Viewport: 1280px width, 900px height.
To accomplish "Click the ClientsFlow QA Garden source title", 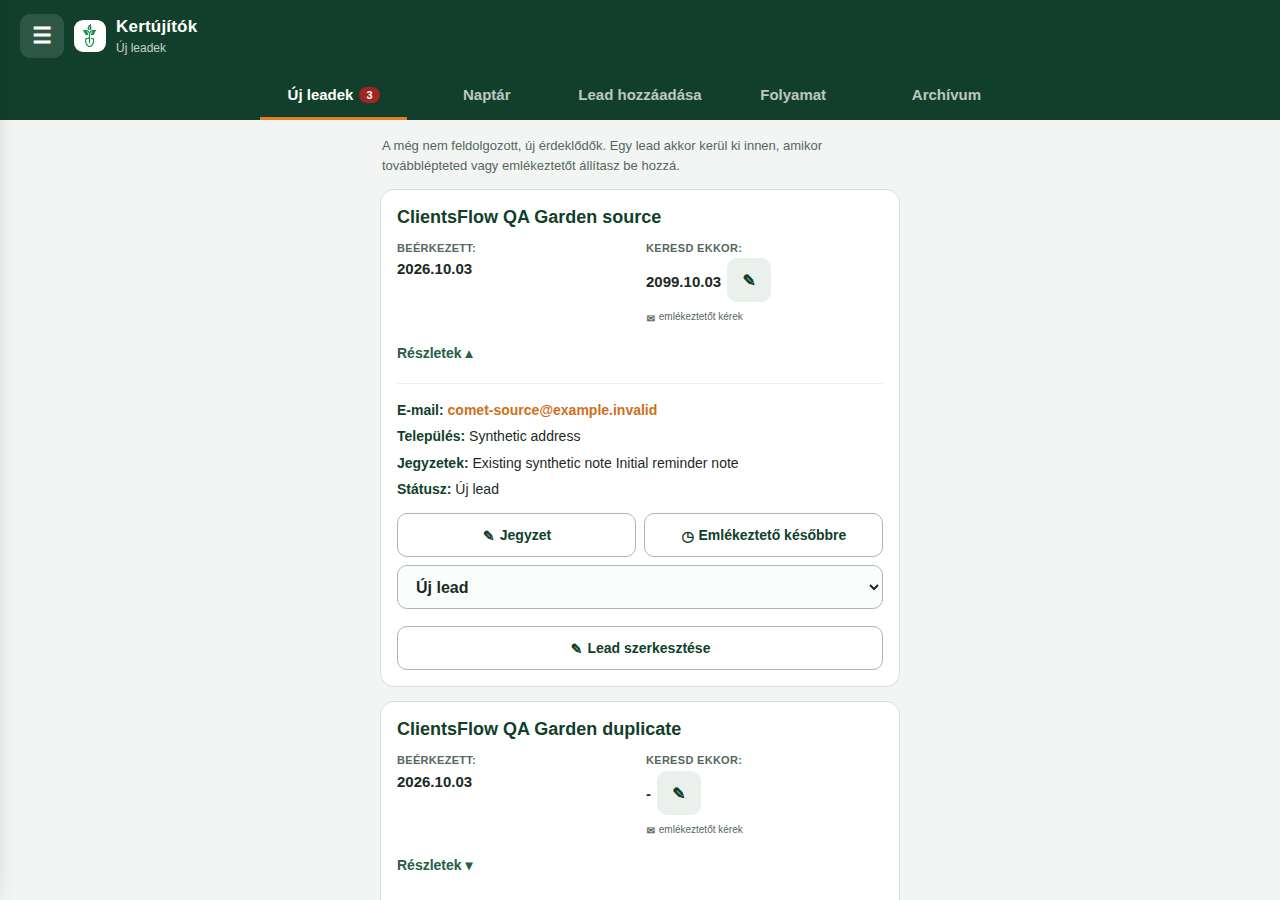I will [x=529, y=217].
